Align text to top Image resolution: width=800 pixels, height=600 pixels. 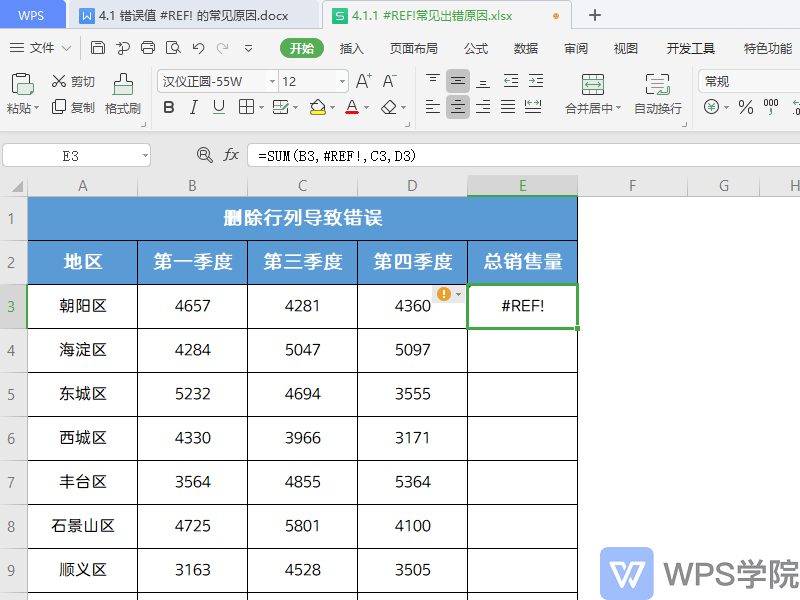click(x=433, y=81)
